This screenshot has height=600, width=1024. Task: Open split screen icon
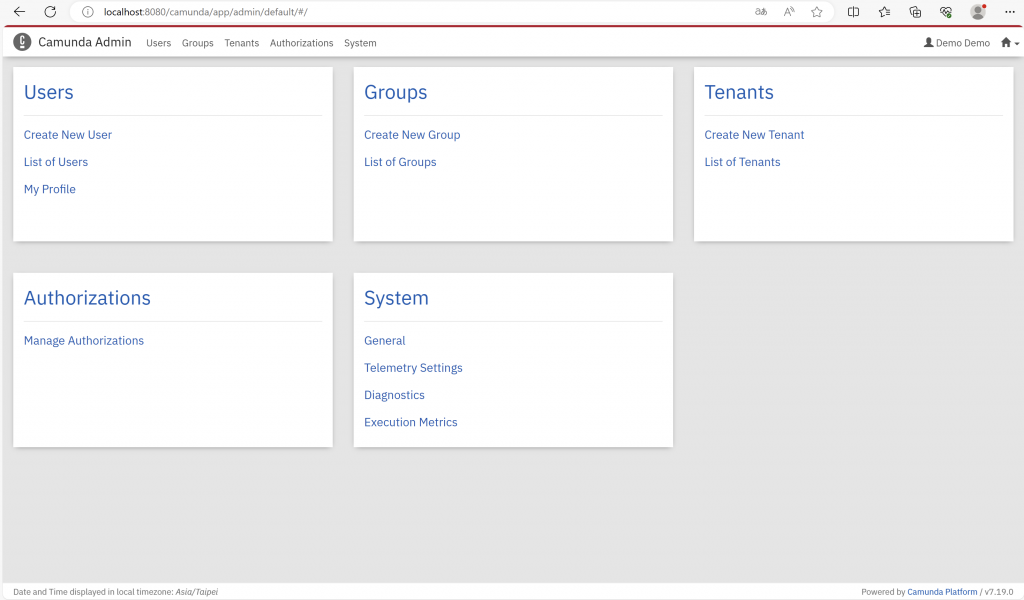[854, 12]
